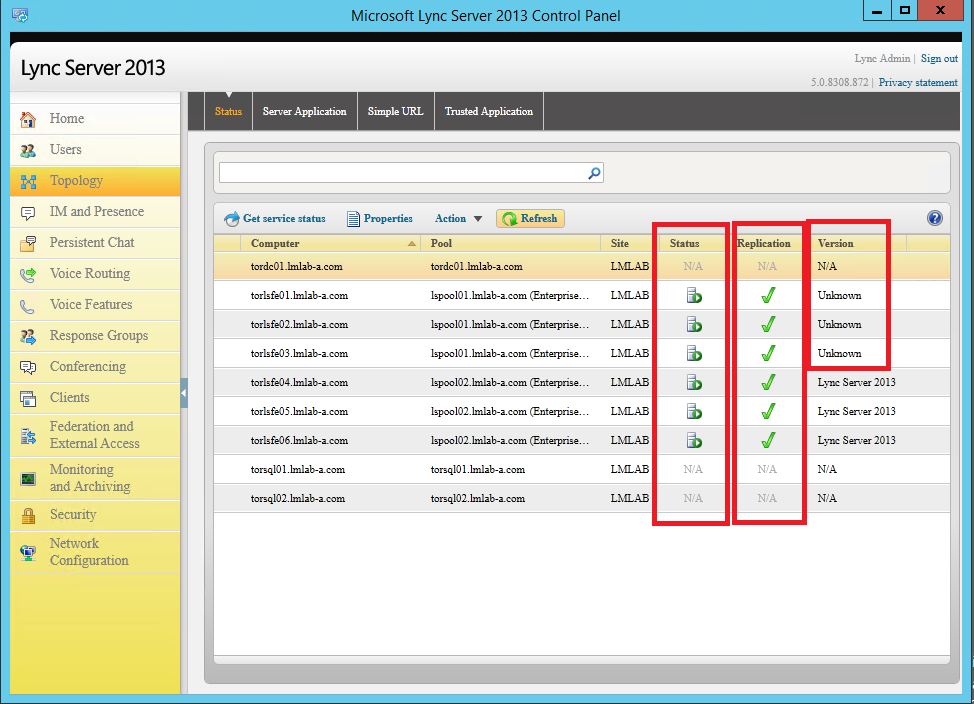Sign out of the Control Panel
The image size is (974, 704).
tap(938, 58)
